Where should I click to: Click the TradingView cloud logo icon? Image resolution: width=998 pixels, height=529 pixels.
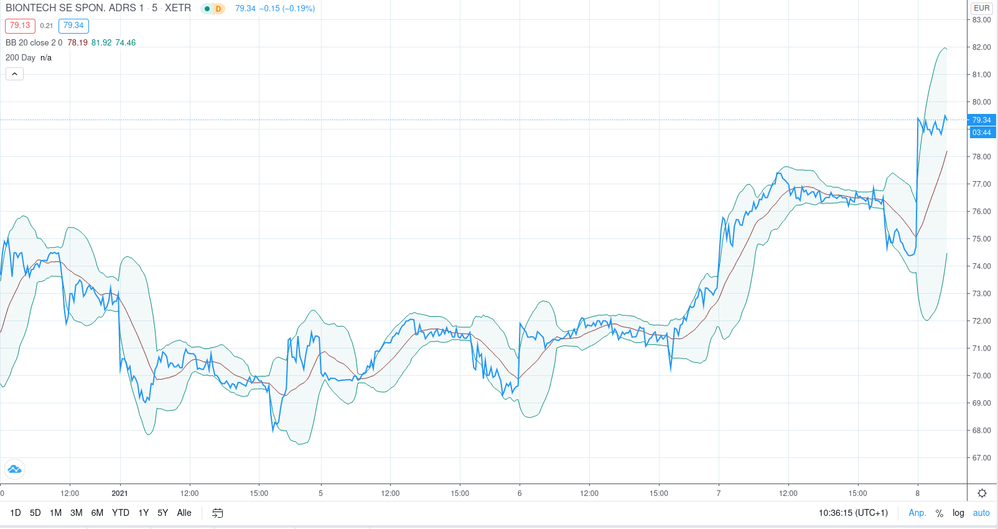pos(15,469)
